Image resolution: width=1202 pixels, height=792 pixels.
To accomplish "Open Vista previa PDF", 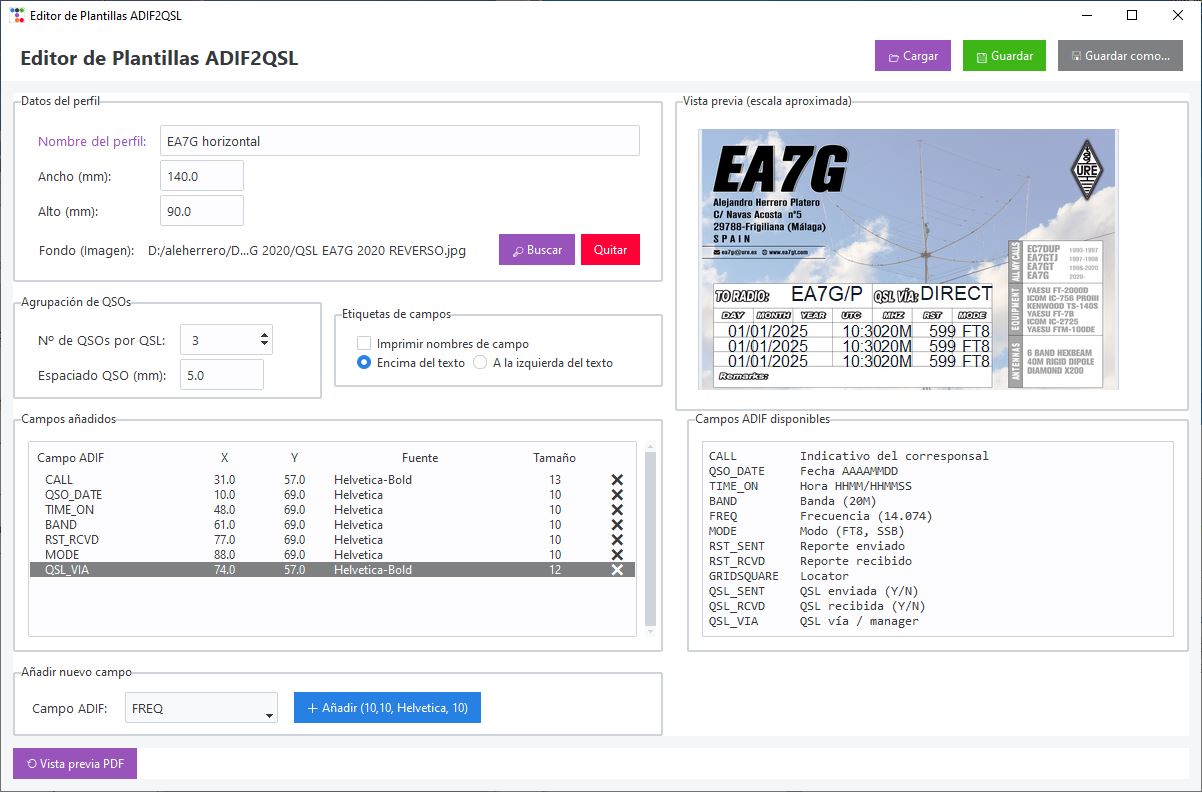I will point(75,764).
